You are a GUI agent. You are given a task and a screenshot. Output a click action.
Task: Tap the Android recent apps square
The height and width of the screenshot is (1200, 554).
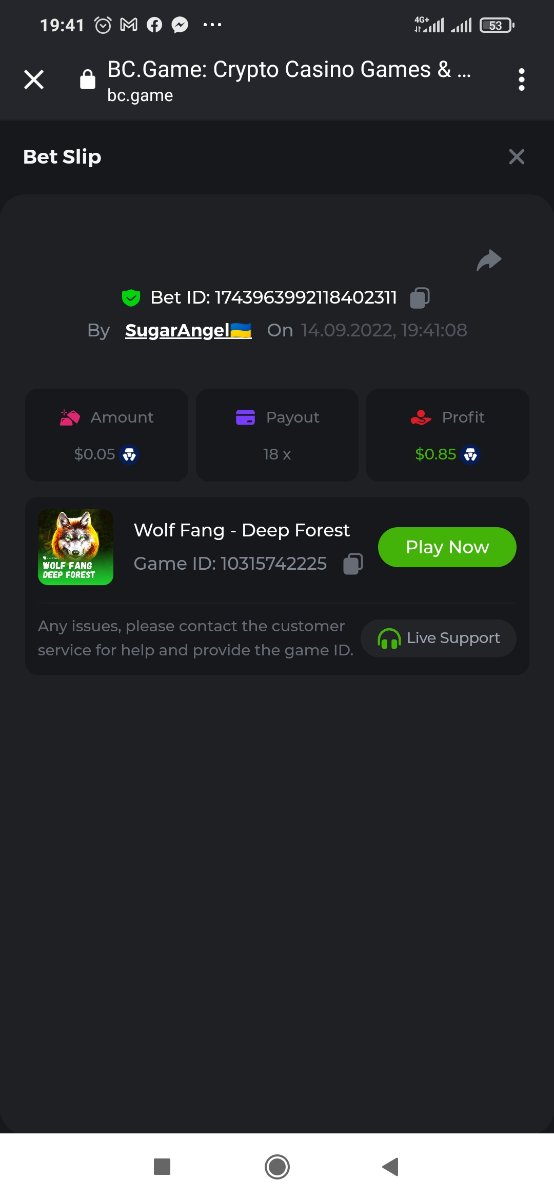point(162,1166)
